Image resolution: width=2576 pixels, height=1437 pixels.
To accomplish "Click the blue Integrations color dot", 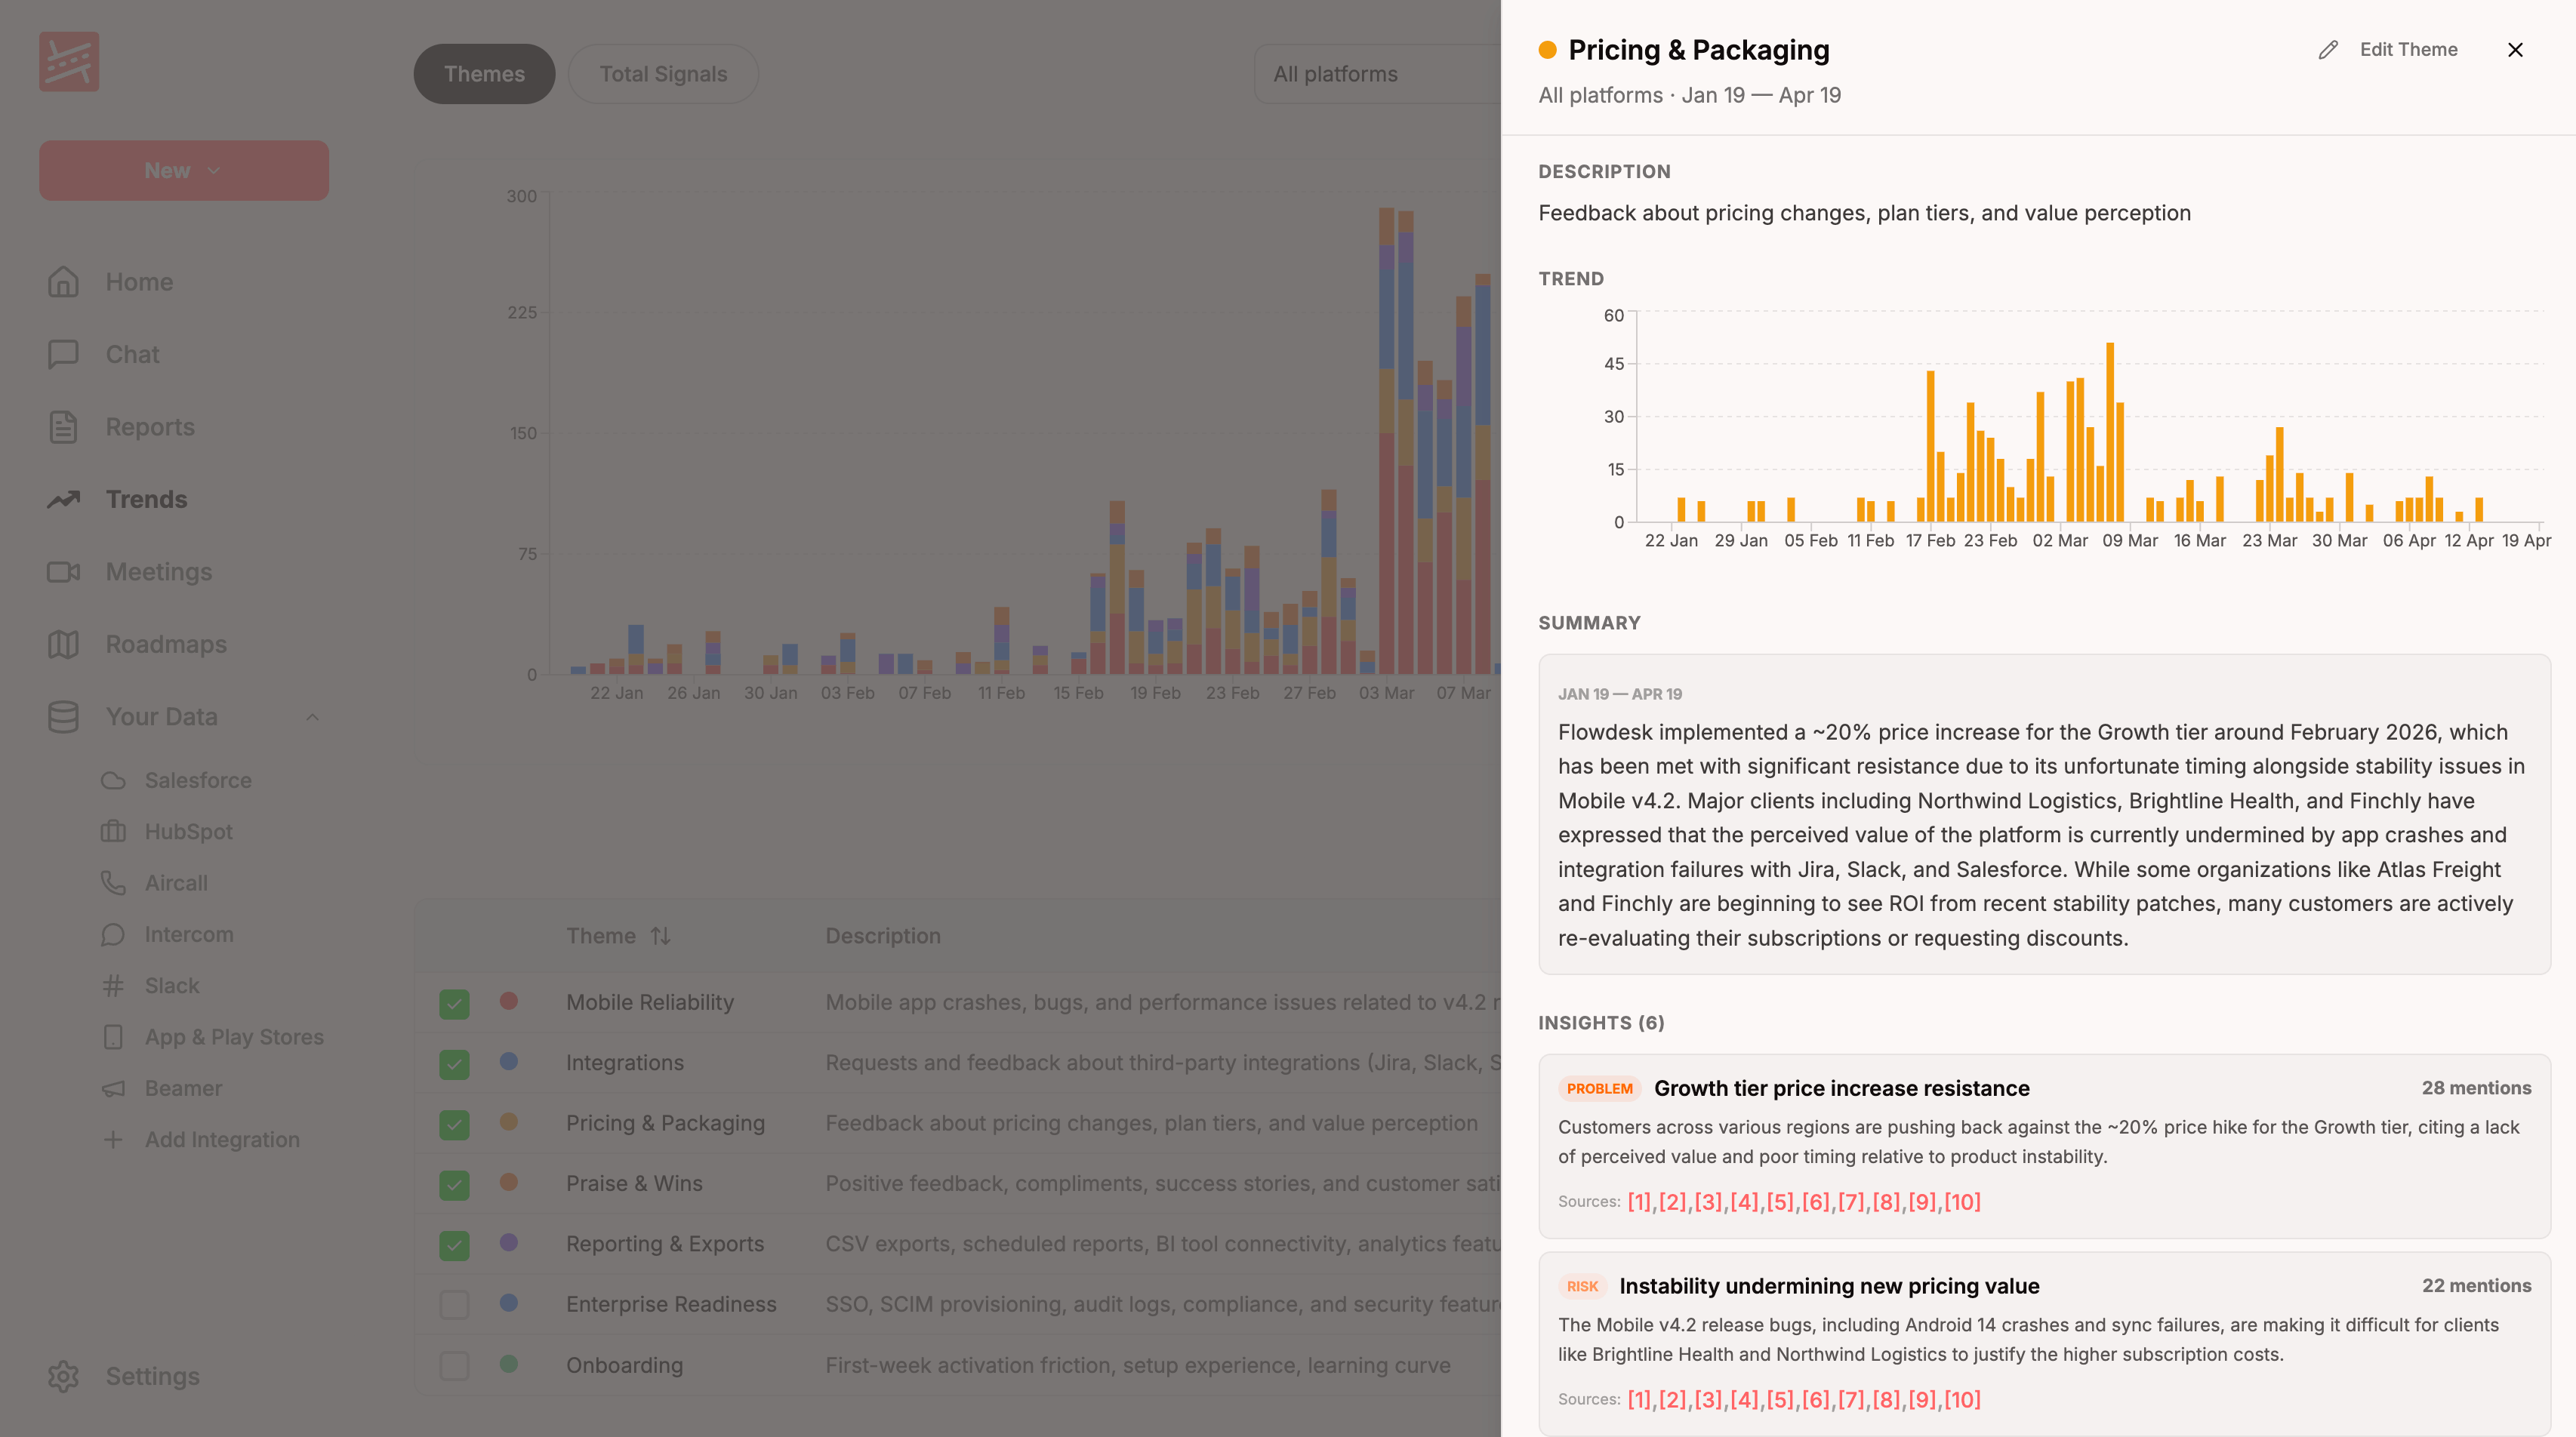I will click(x=509, y=1061).
